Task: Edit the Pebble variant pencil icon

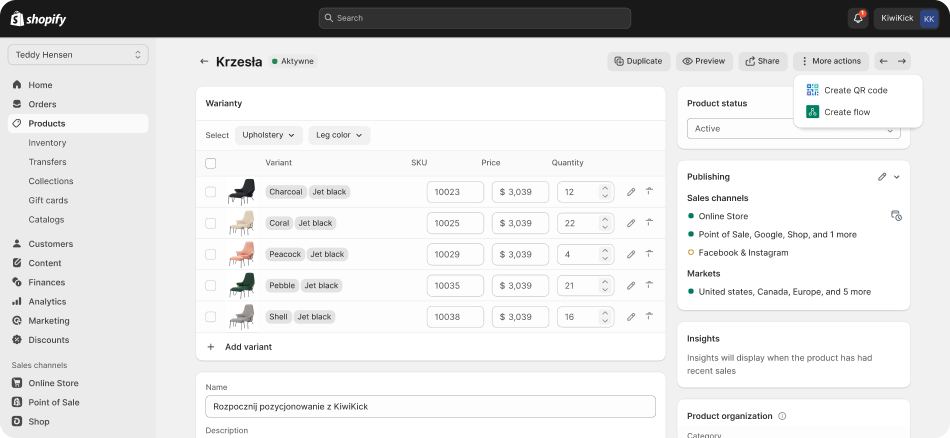Action: click(x=631, y=285)
